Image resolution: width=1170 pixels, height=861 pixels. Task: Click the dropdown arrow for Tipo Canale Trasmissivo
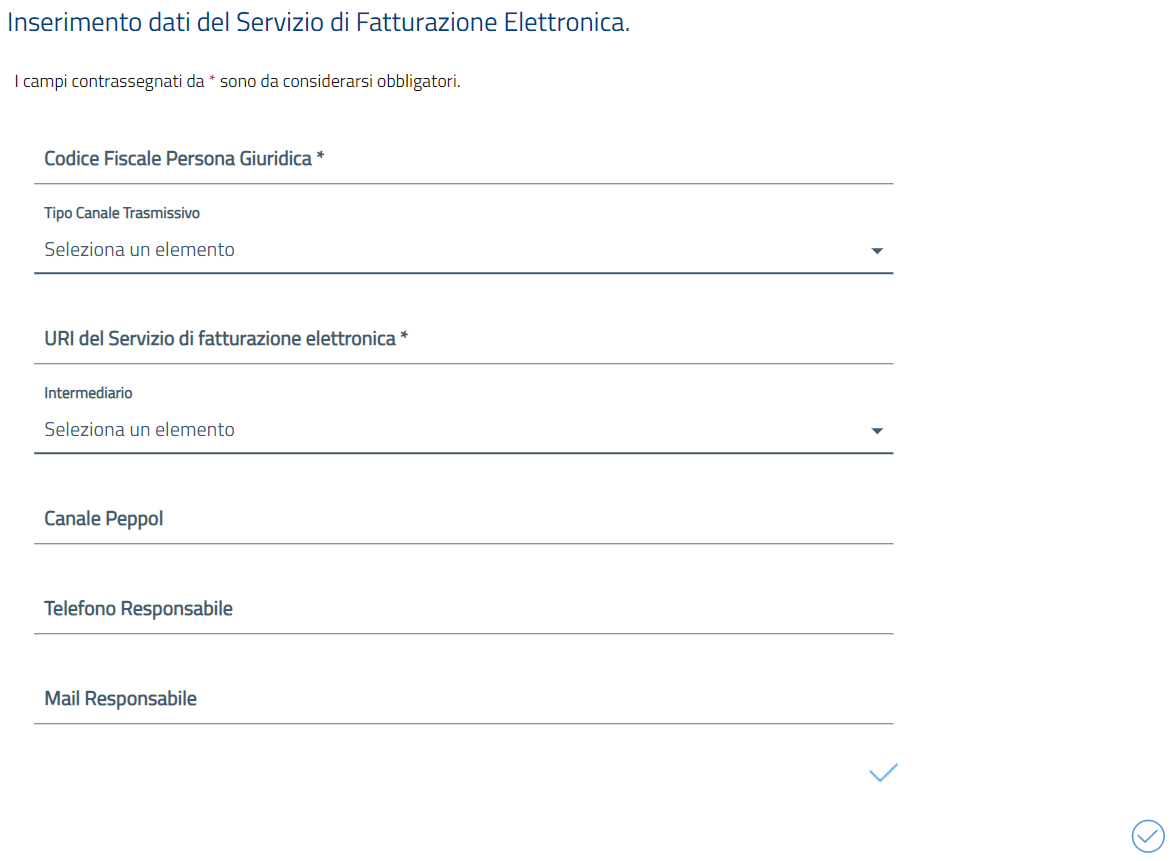click(x=877, y=251)
